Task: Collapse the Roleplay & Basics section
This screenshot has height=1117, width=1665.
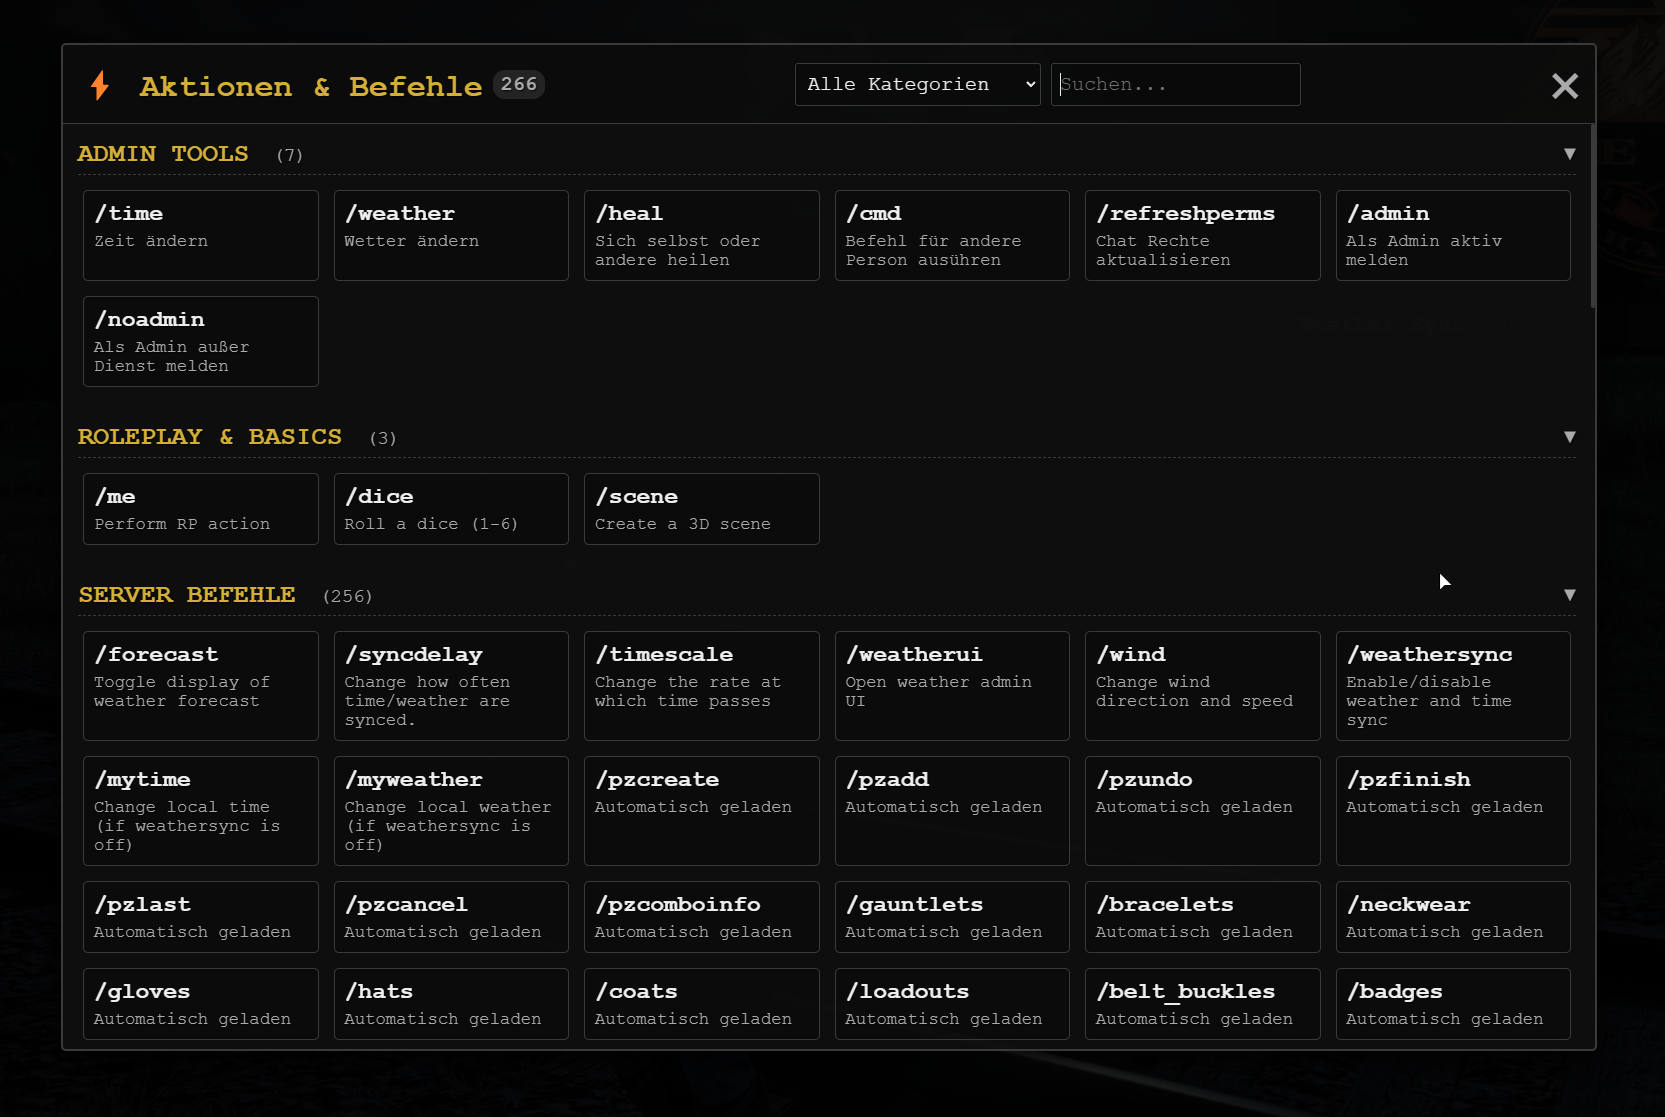Action: click(x=1569, y=437)
